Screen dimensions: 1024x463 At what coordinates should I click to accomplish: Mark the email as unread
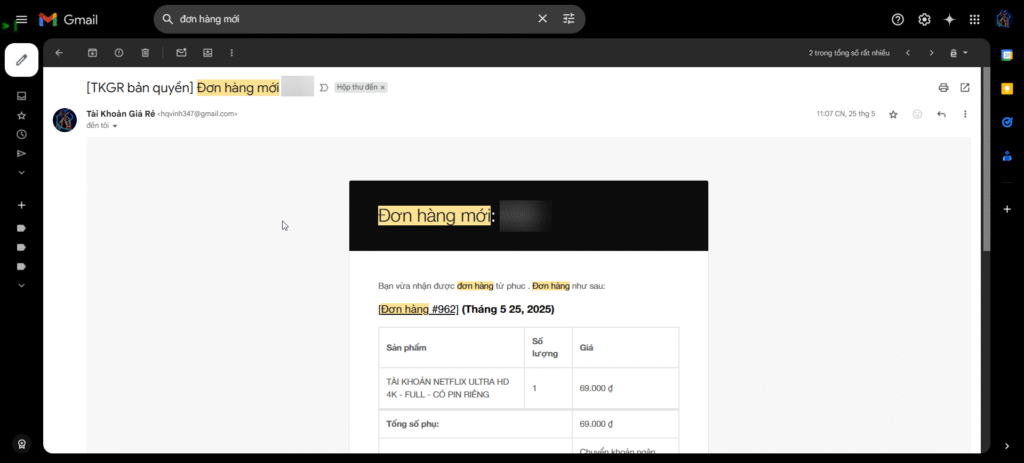182,53
